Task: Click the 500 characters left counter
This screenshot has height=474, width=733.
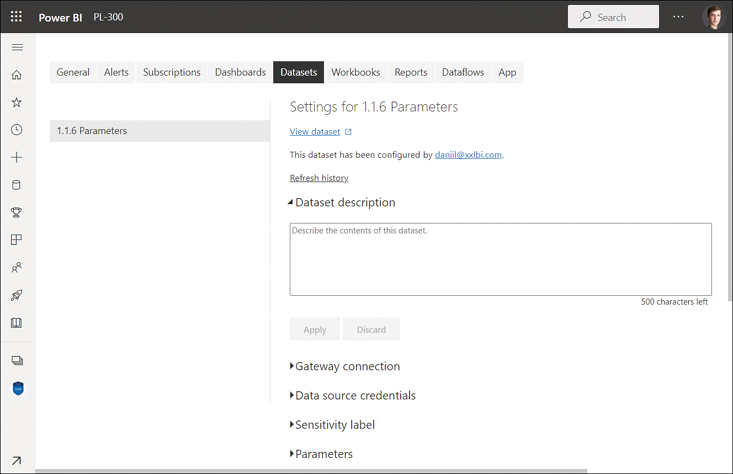Action: click(x=675, y=302)
